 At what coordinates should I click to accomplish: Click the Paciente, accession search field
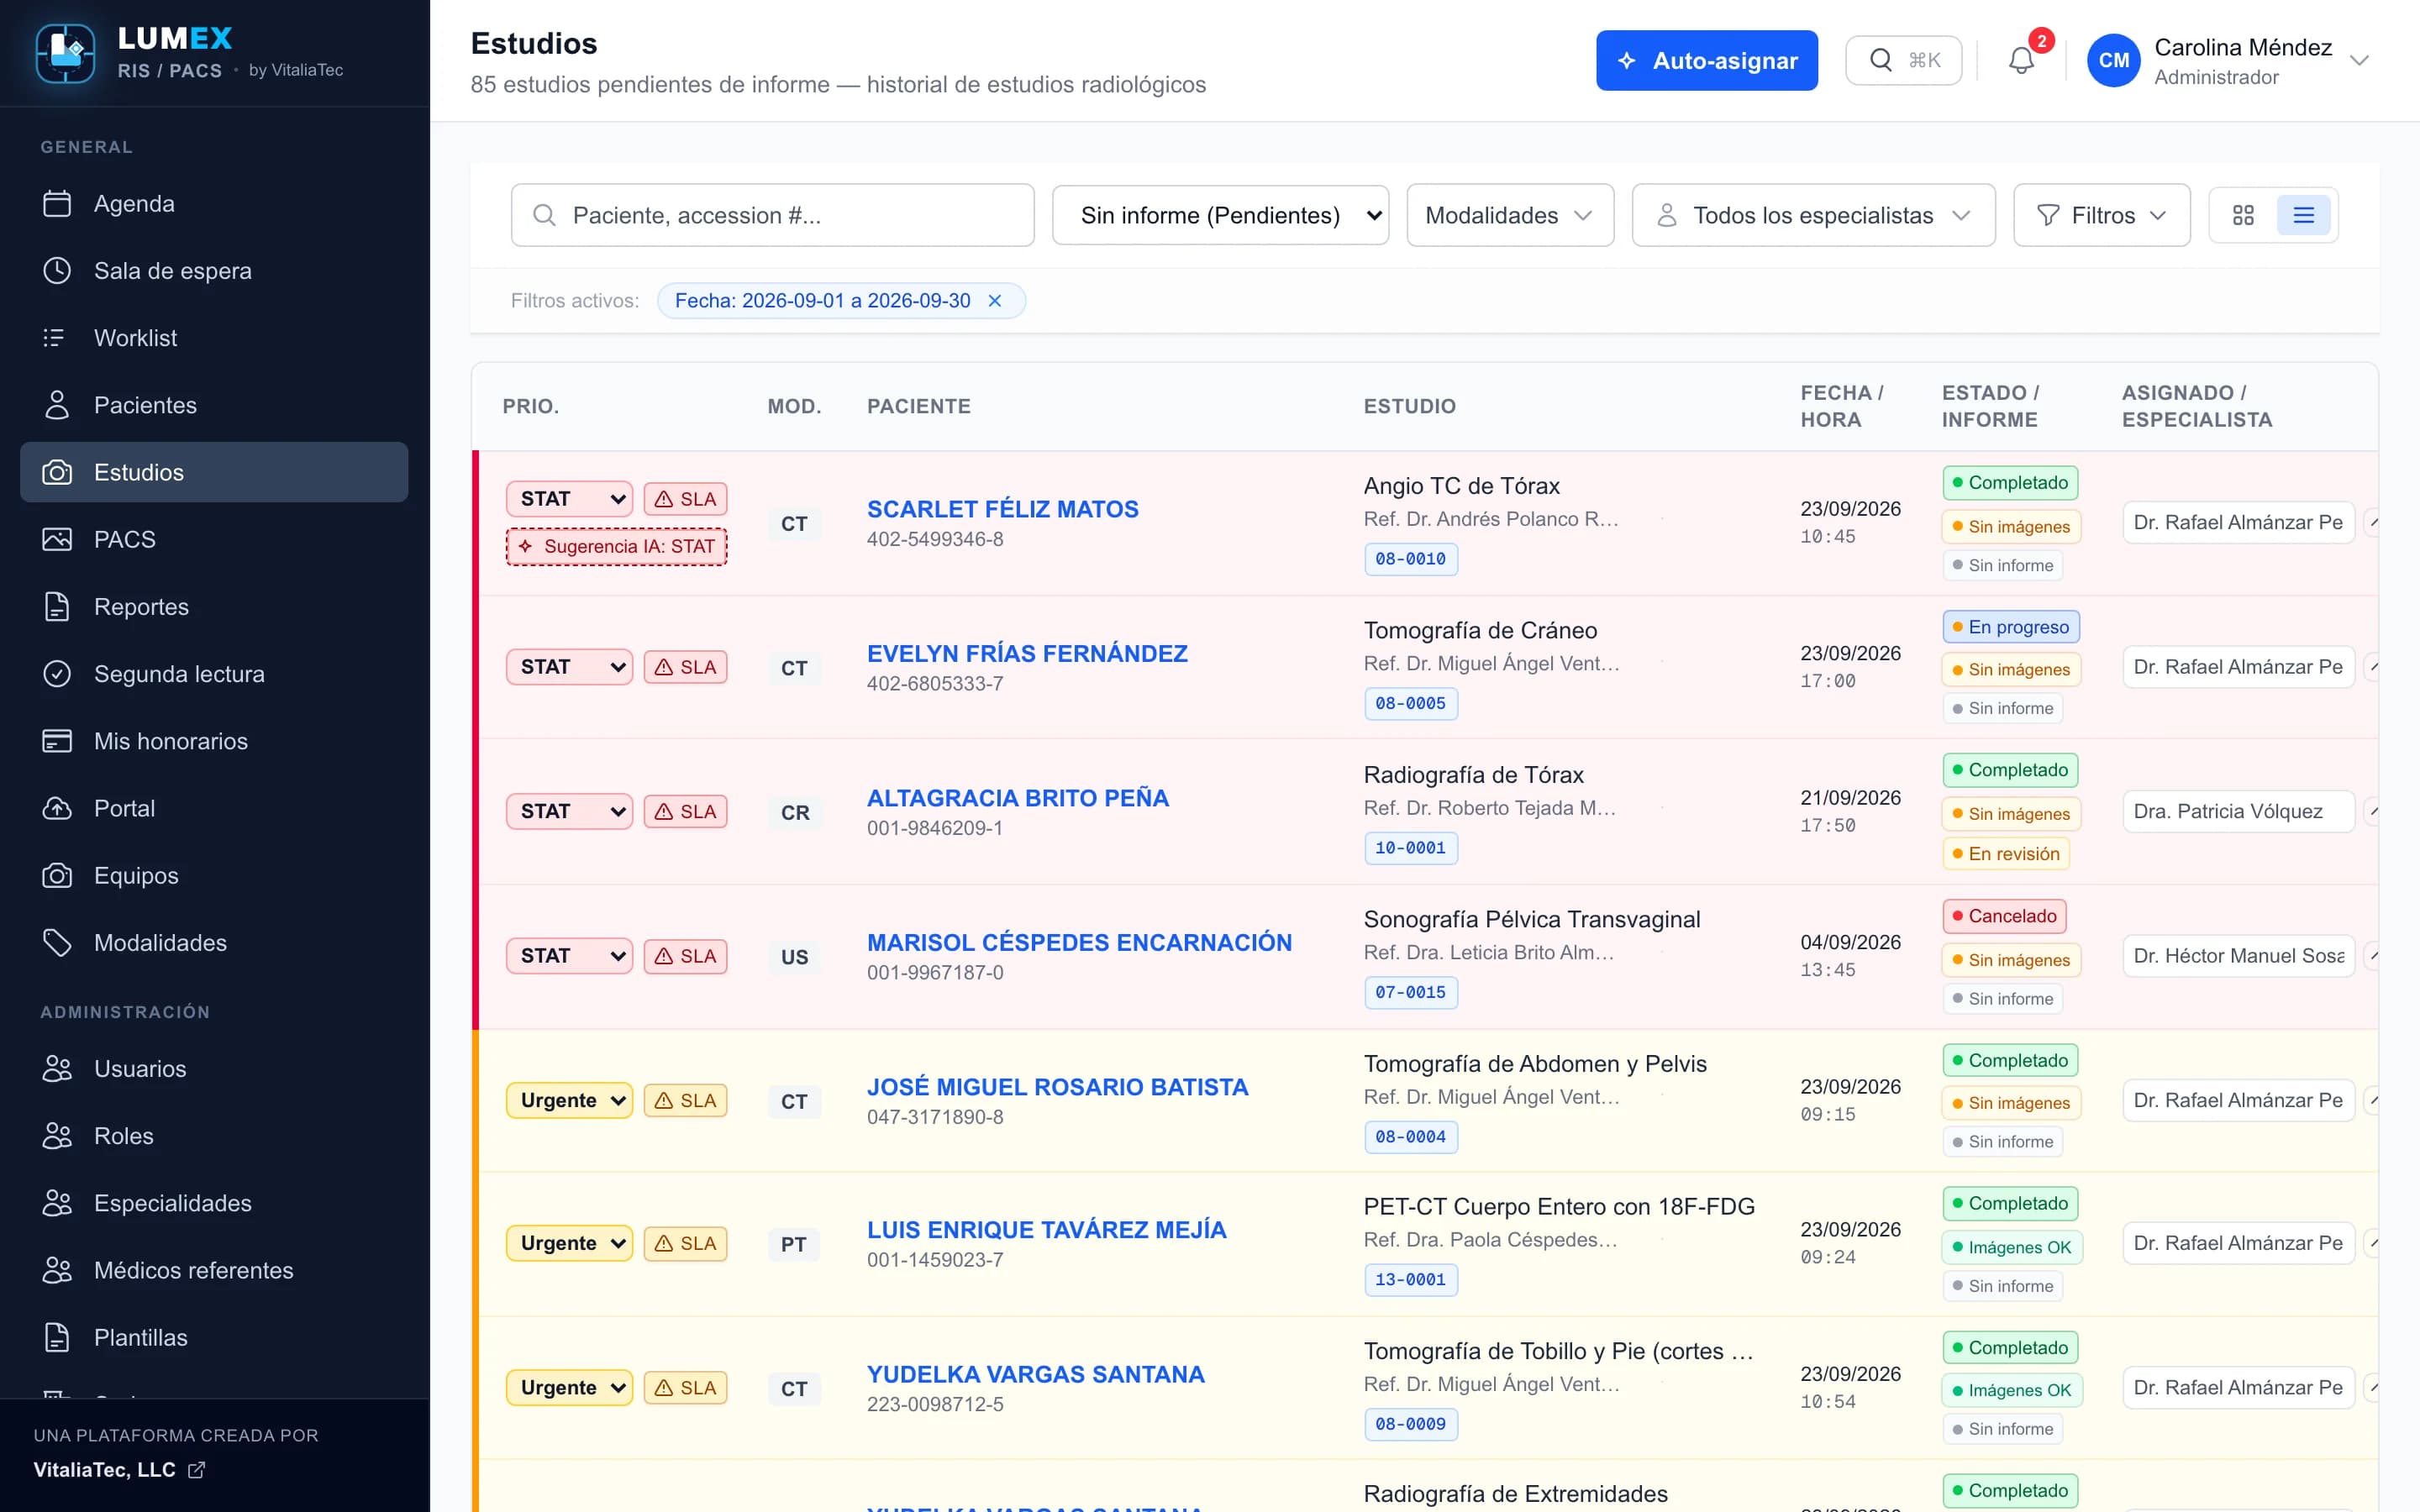pos(772,215)
